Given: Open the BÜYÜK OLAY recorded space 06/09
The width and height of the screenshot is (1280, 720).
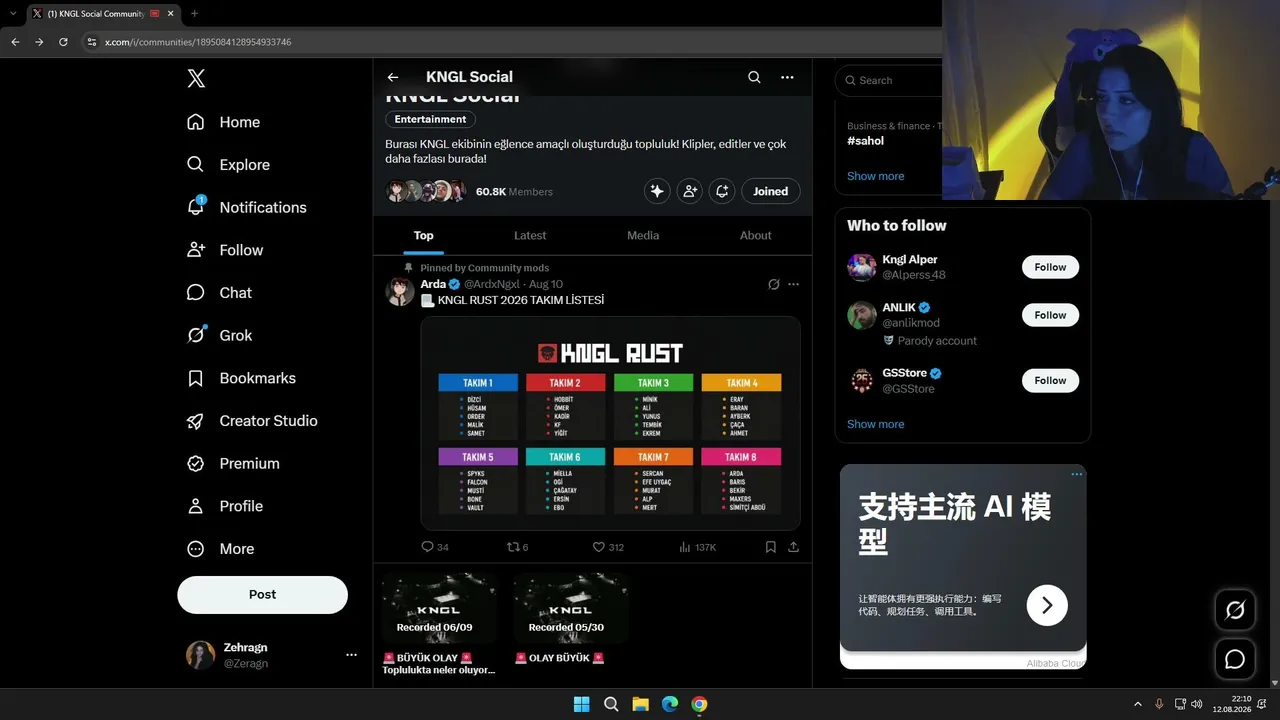Looking at the screenshot, I should click(x=439, y=625).
